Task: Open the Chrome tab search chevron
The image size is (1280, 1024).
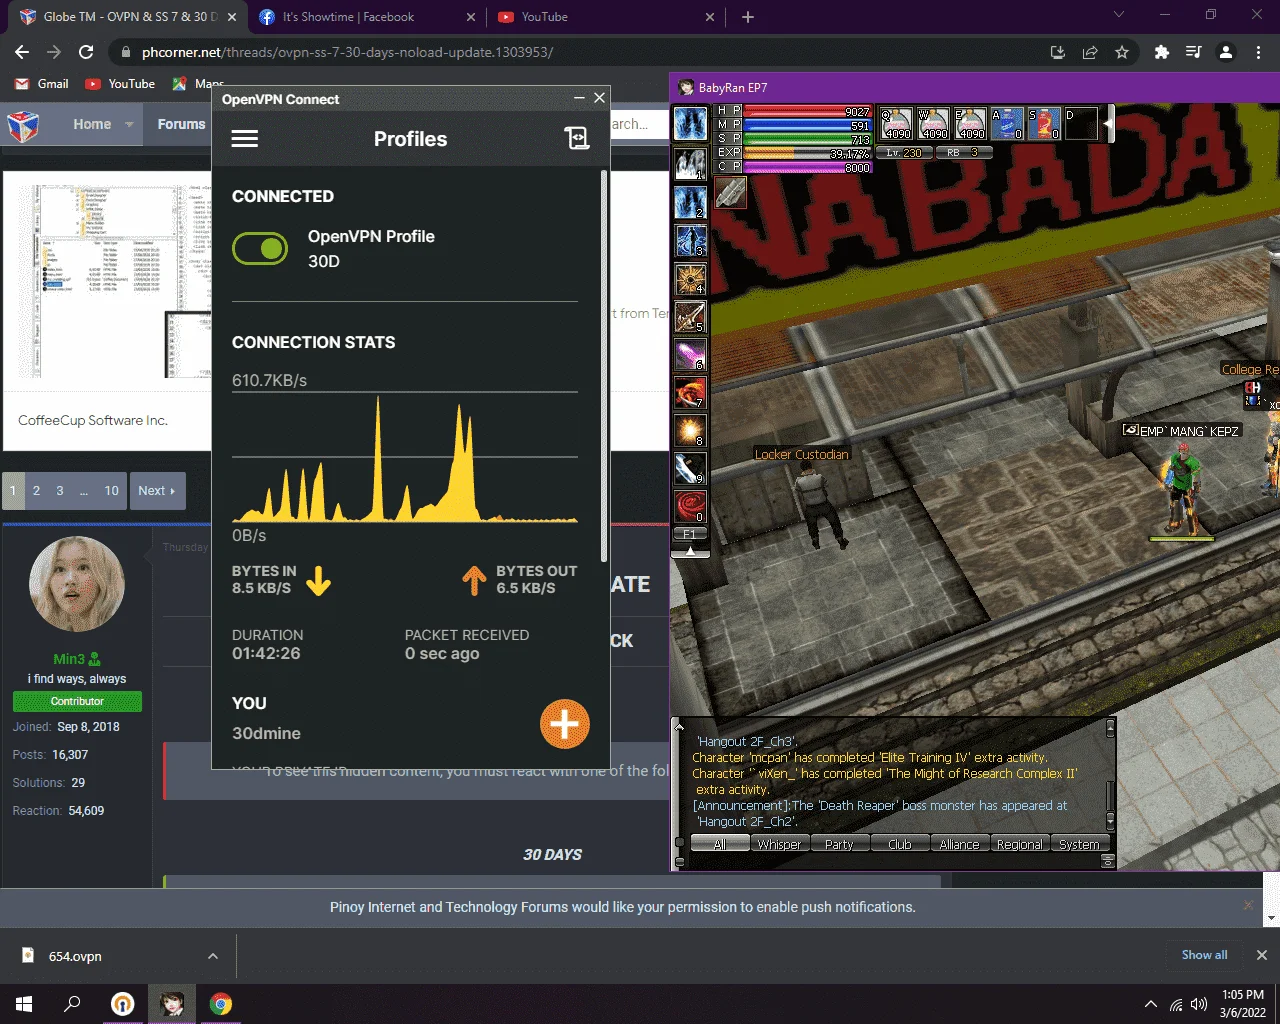Action: pos(1119,15)
